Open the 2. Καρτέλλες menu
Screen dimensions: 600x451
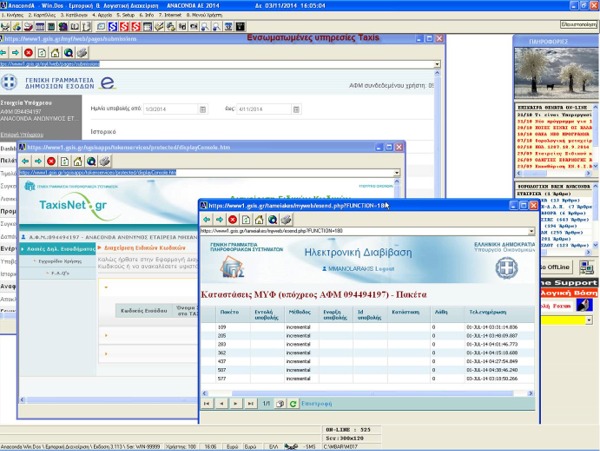pyautogui.click(x=42, y=15)
